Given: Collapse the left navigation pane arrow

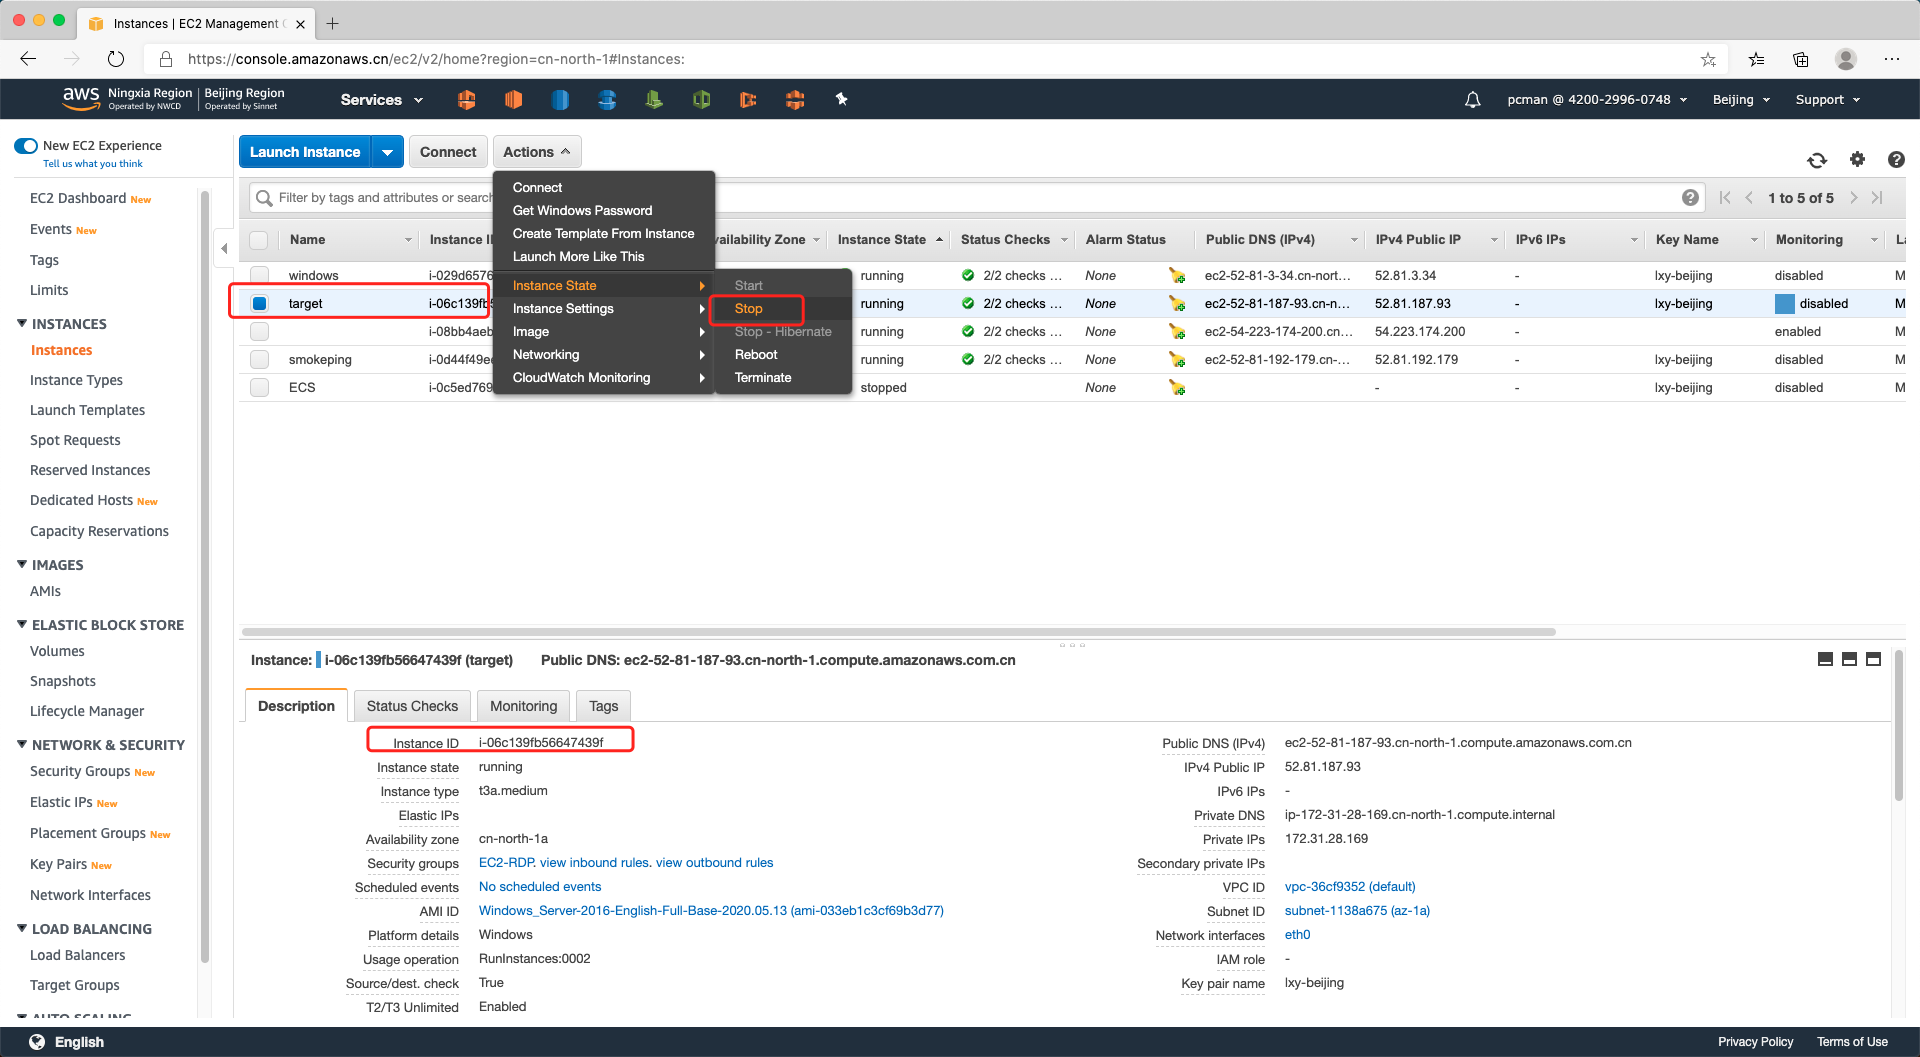Looking at the screenshot, I should click(224, 248).
